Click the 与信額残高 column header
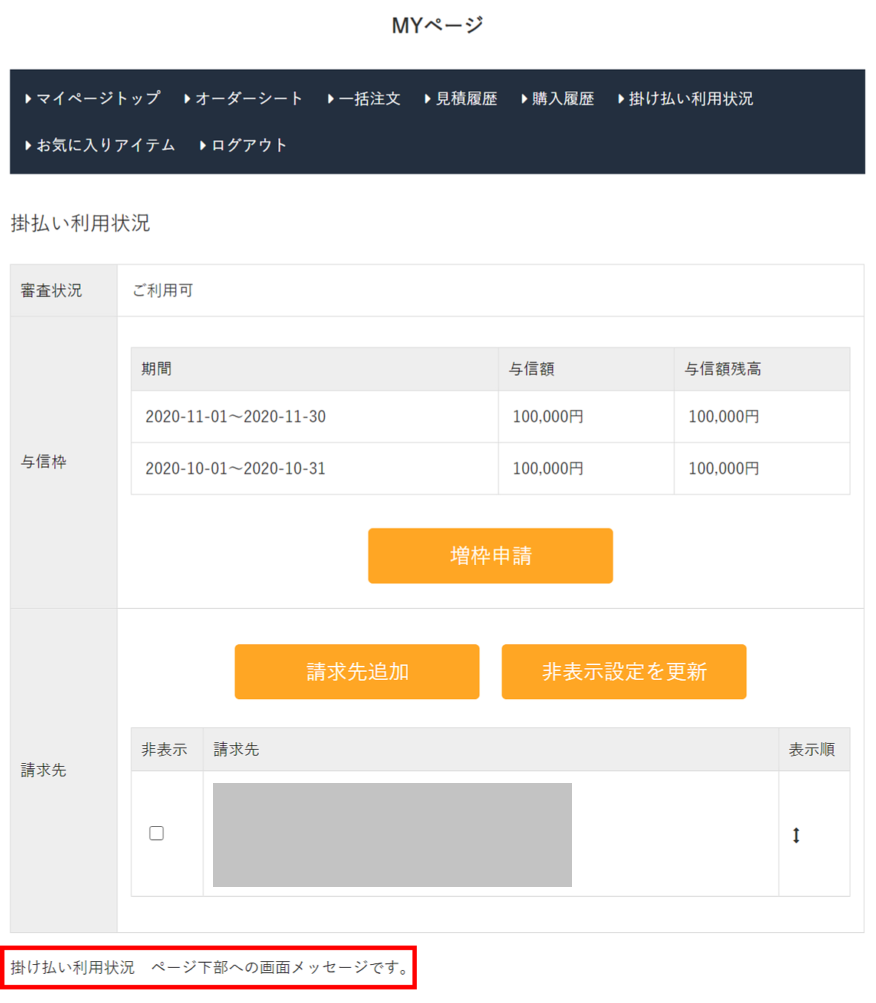Viewport: 876px width, 1003px height. (x=723, y=369)
